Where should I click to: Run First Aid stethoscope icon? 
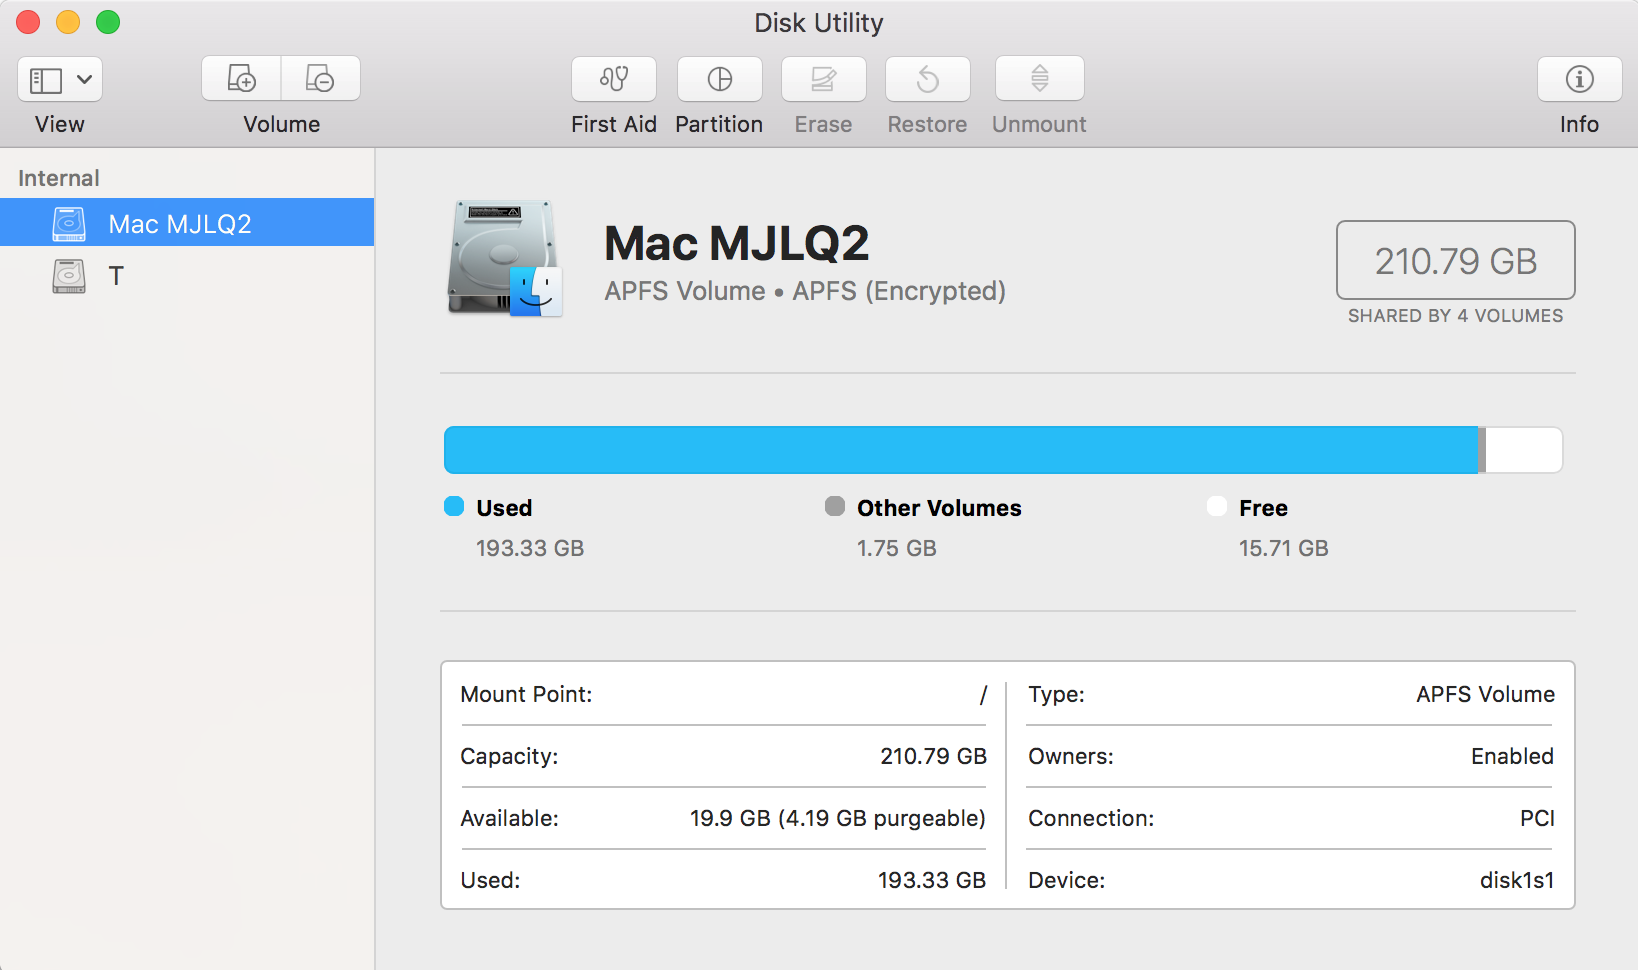click(614, 79)
